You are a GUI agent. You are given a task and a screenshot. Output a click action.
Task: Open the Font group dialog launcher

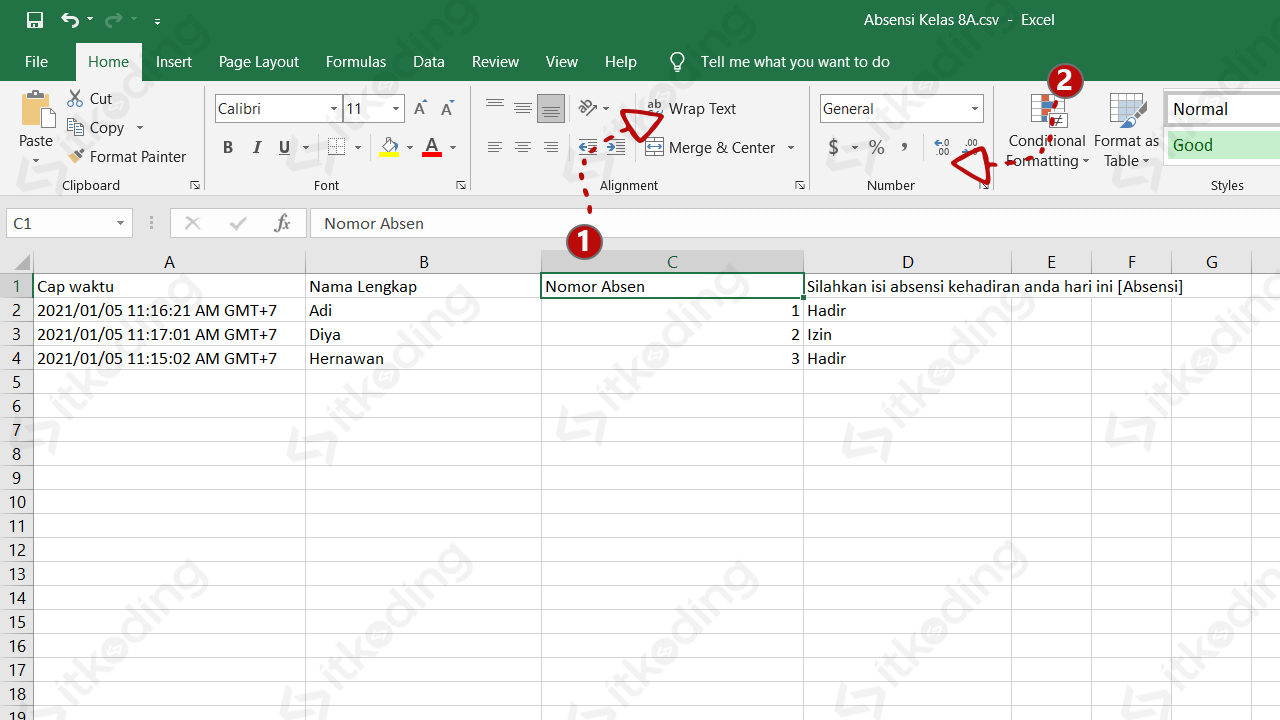coord(461,185)
